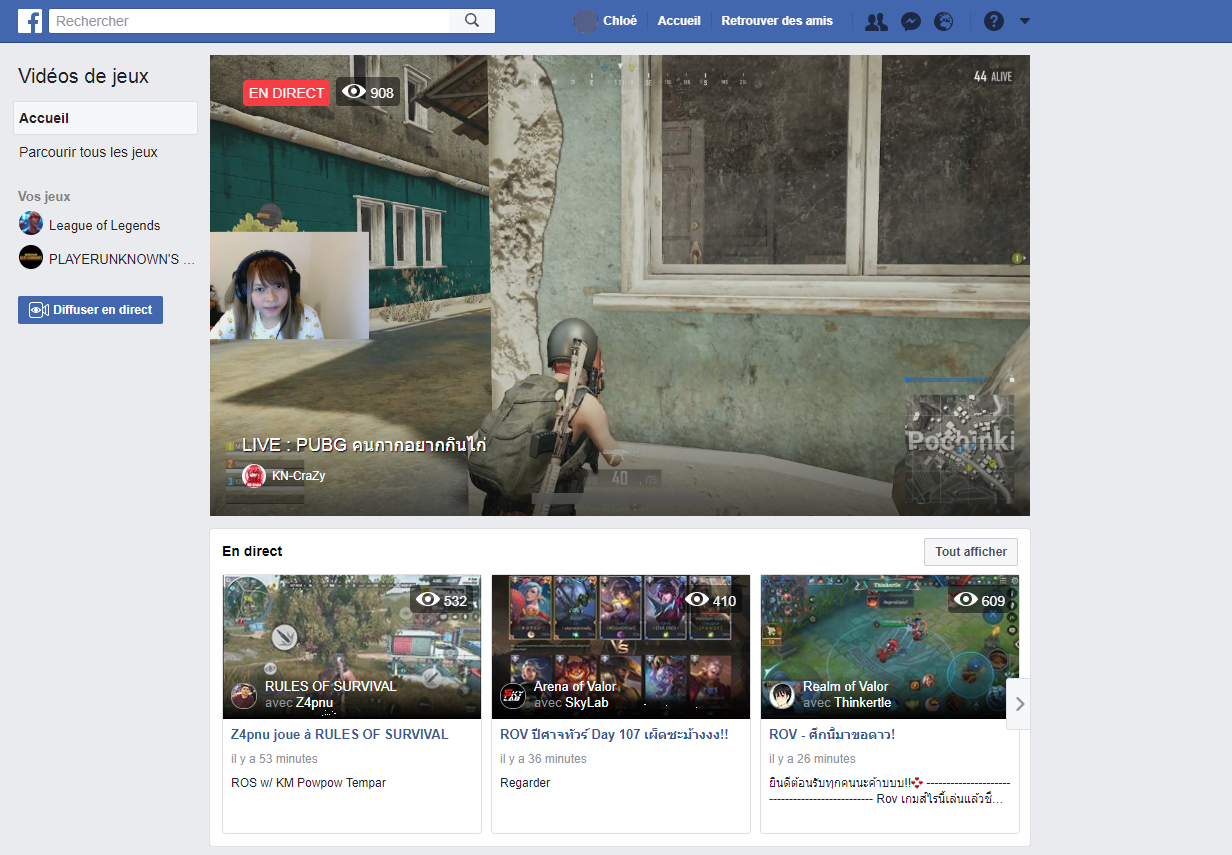Click the KN-CraZy streamer avatar

click(254, 476)
